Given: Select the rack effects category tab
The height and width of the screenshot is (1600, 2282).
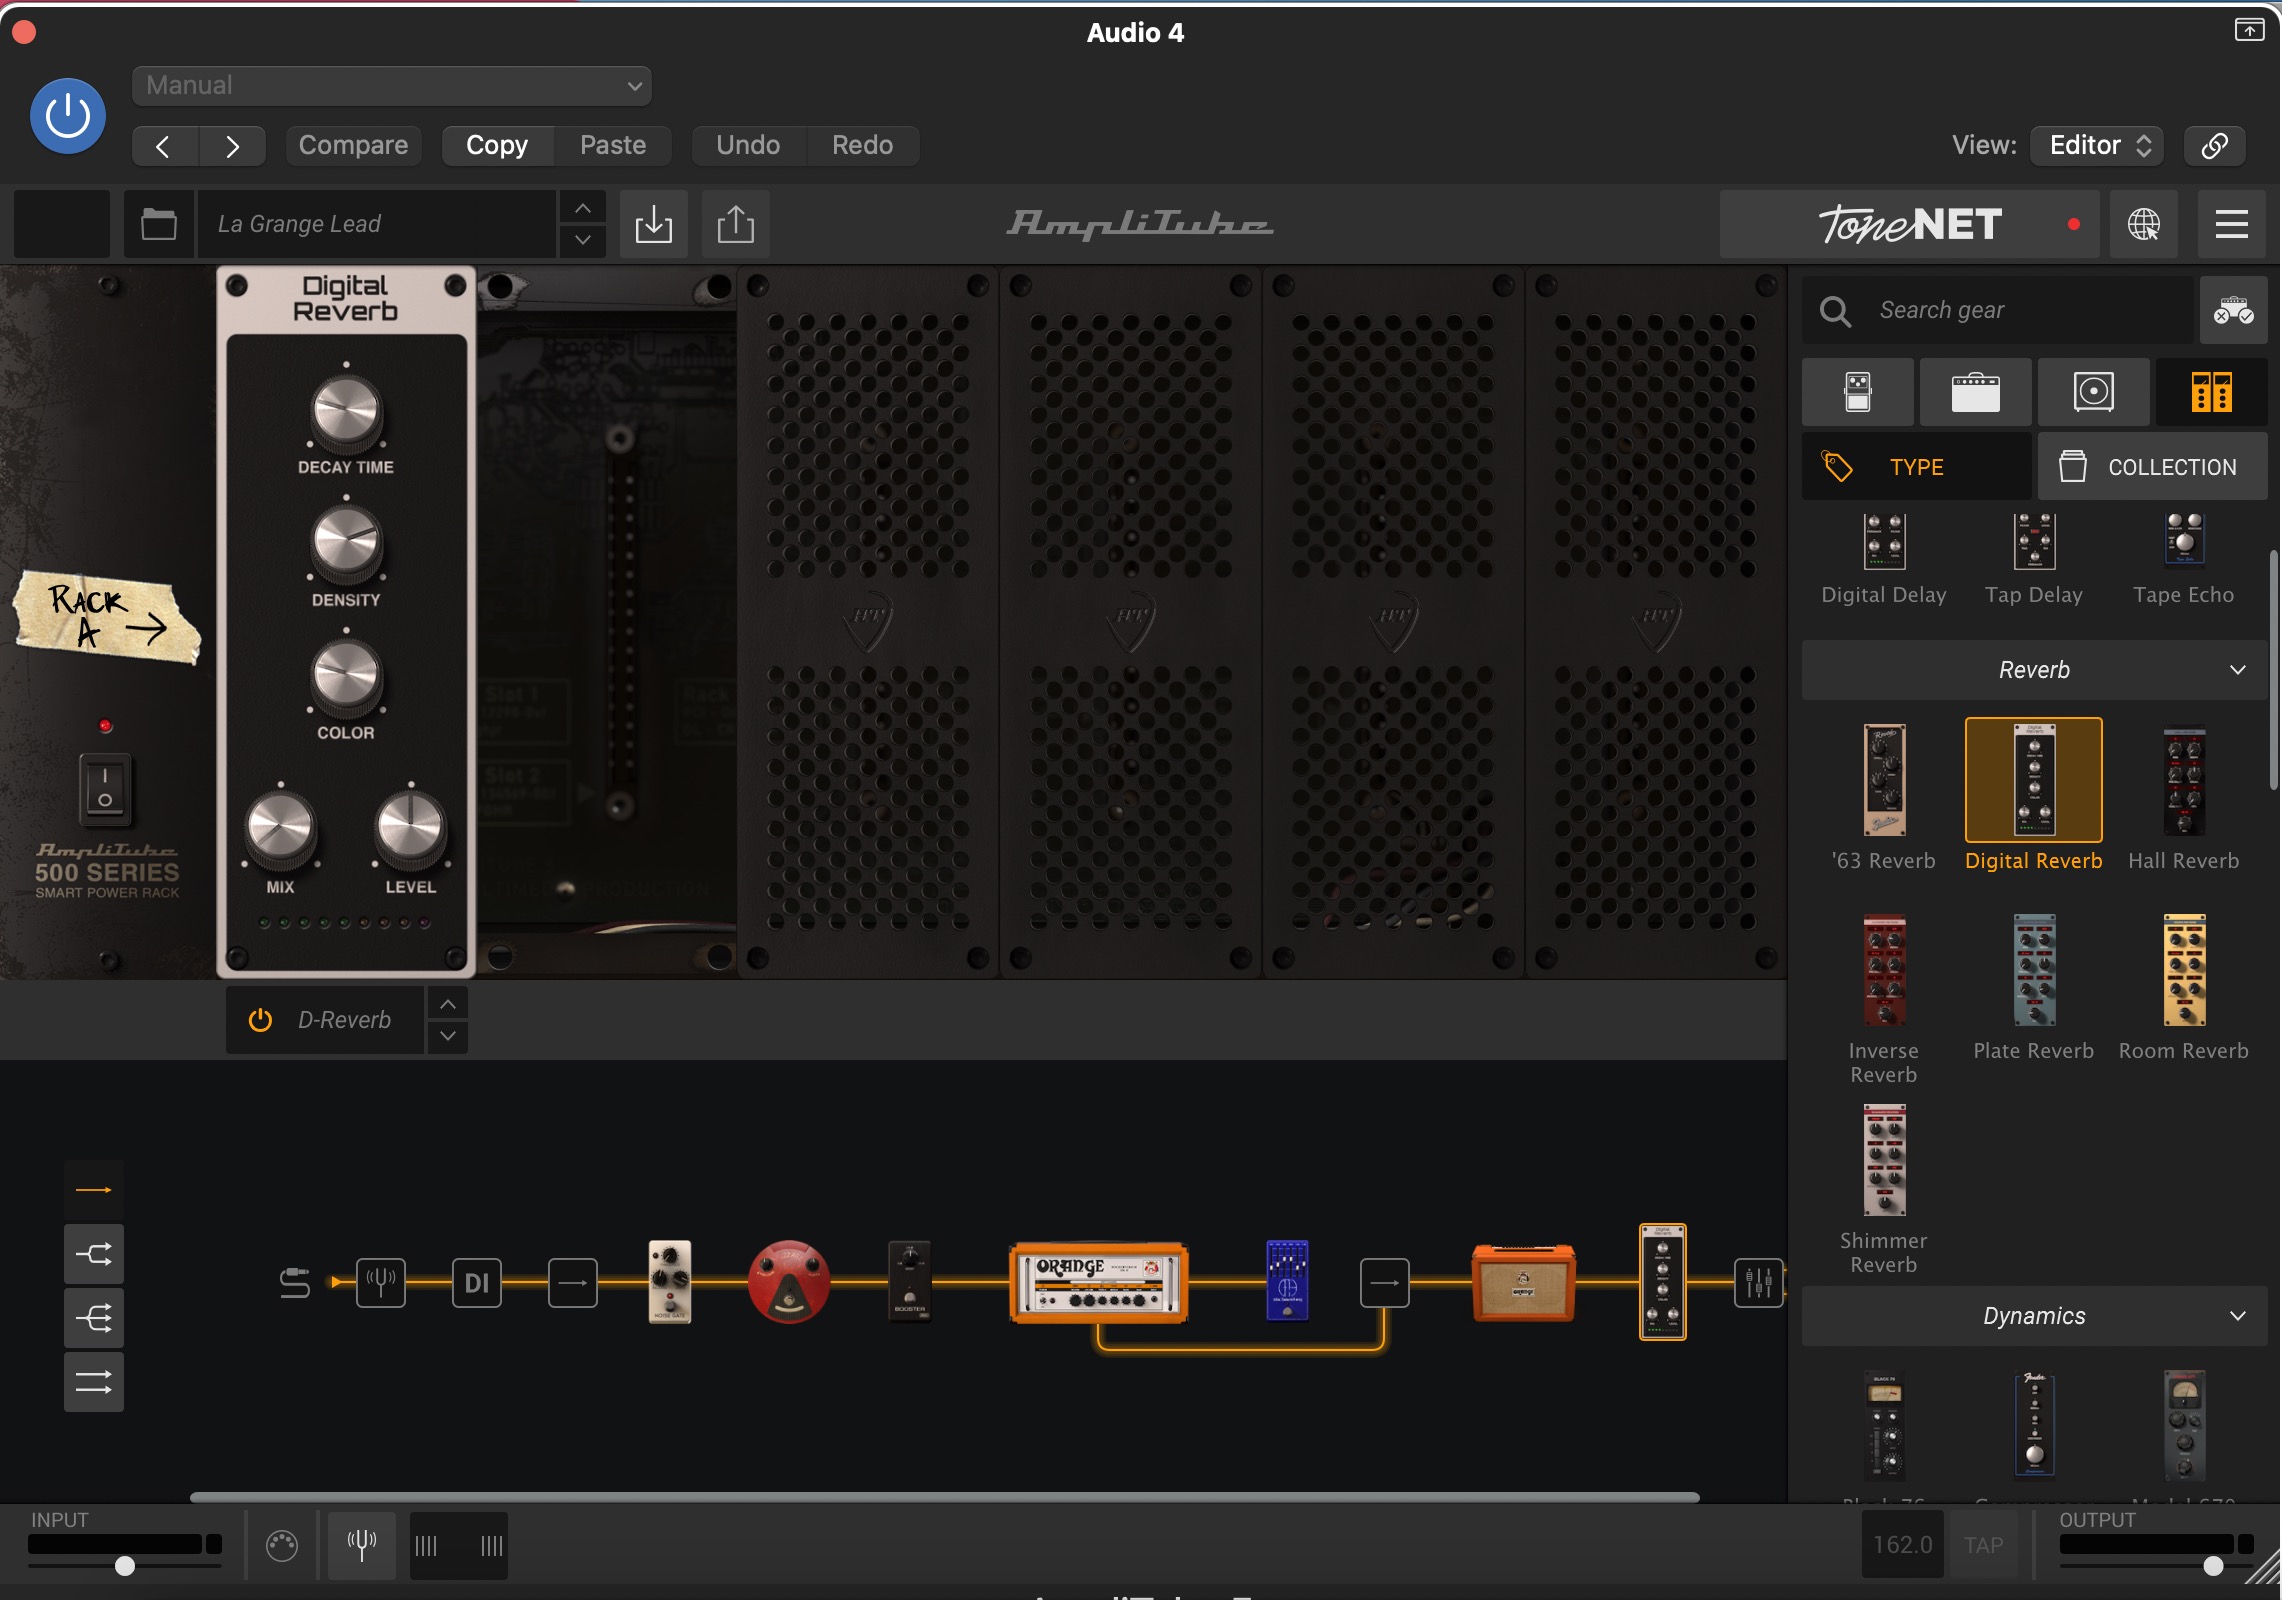Looking at the screenshot, I should point(2212,392).
